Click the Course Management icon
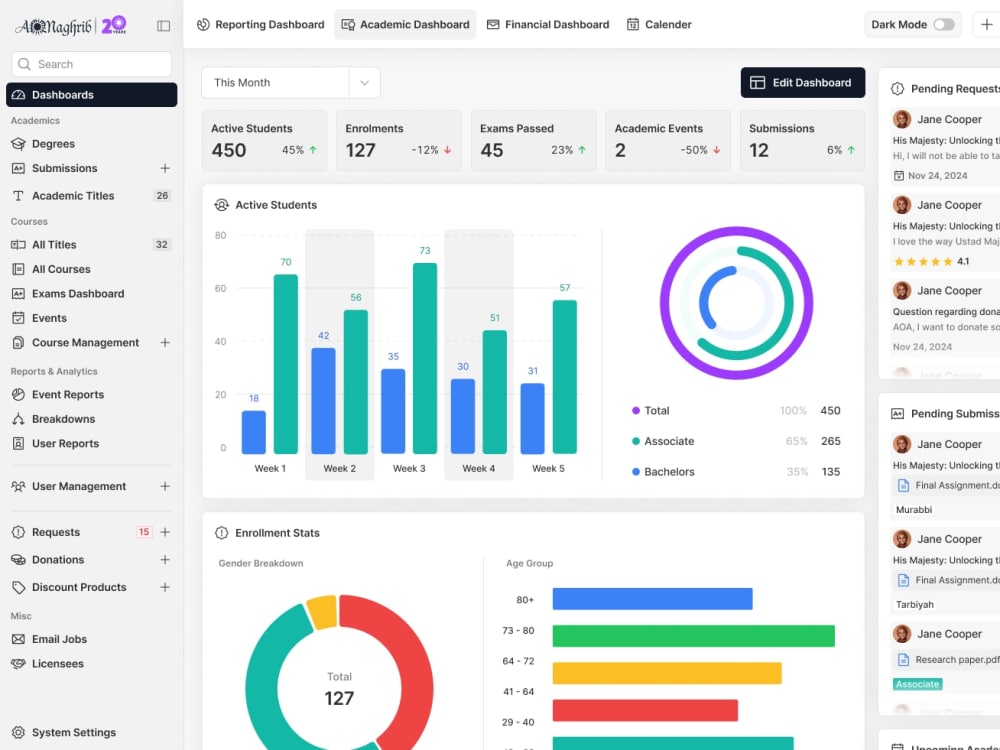This screenshot has height=750, width=1000. pos(18,342)
